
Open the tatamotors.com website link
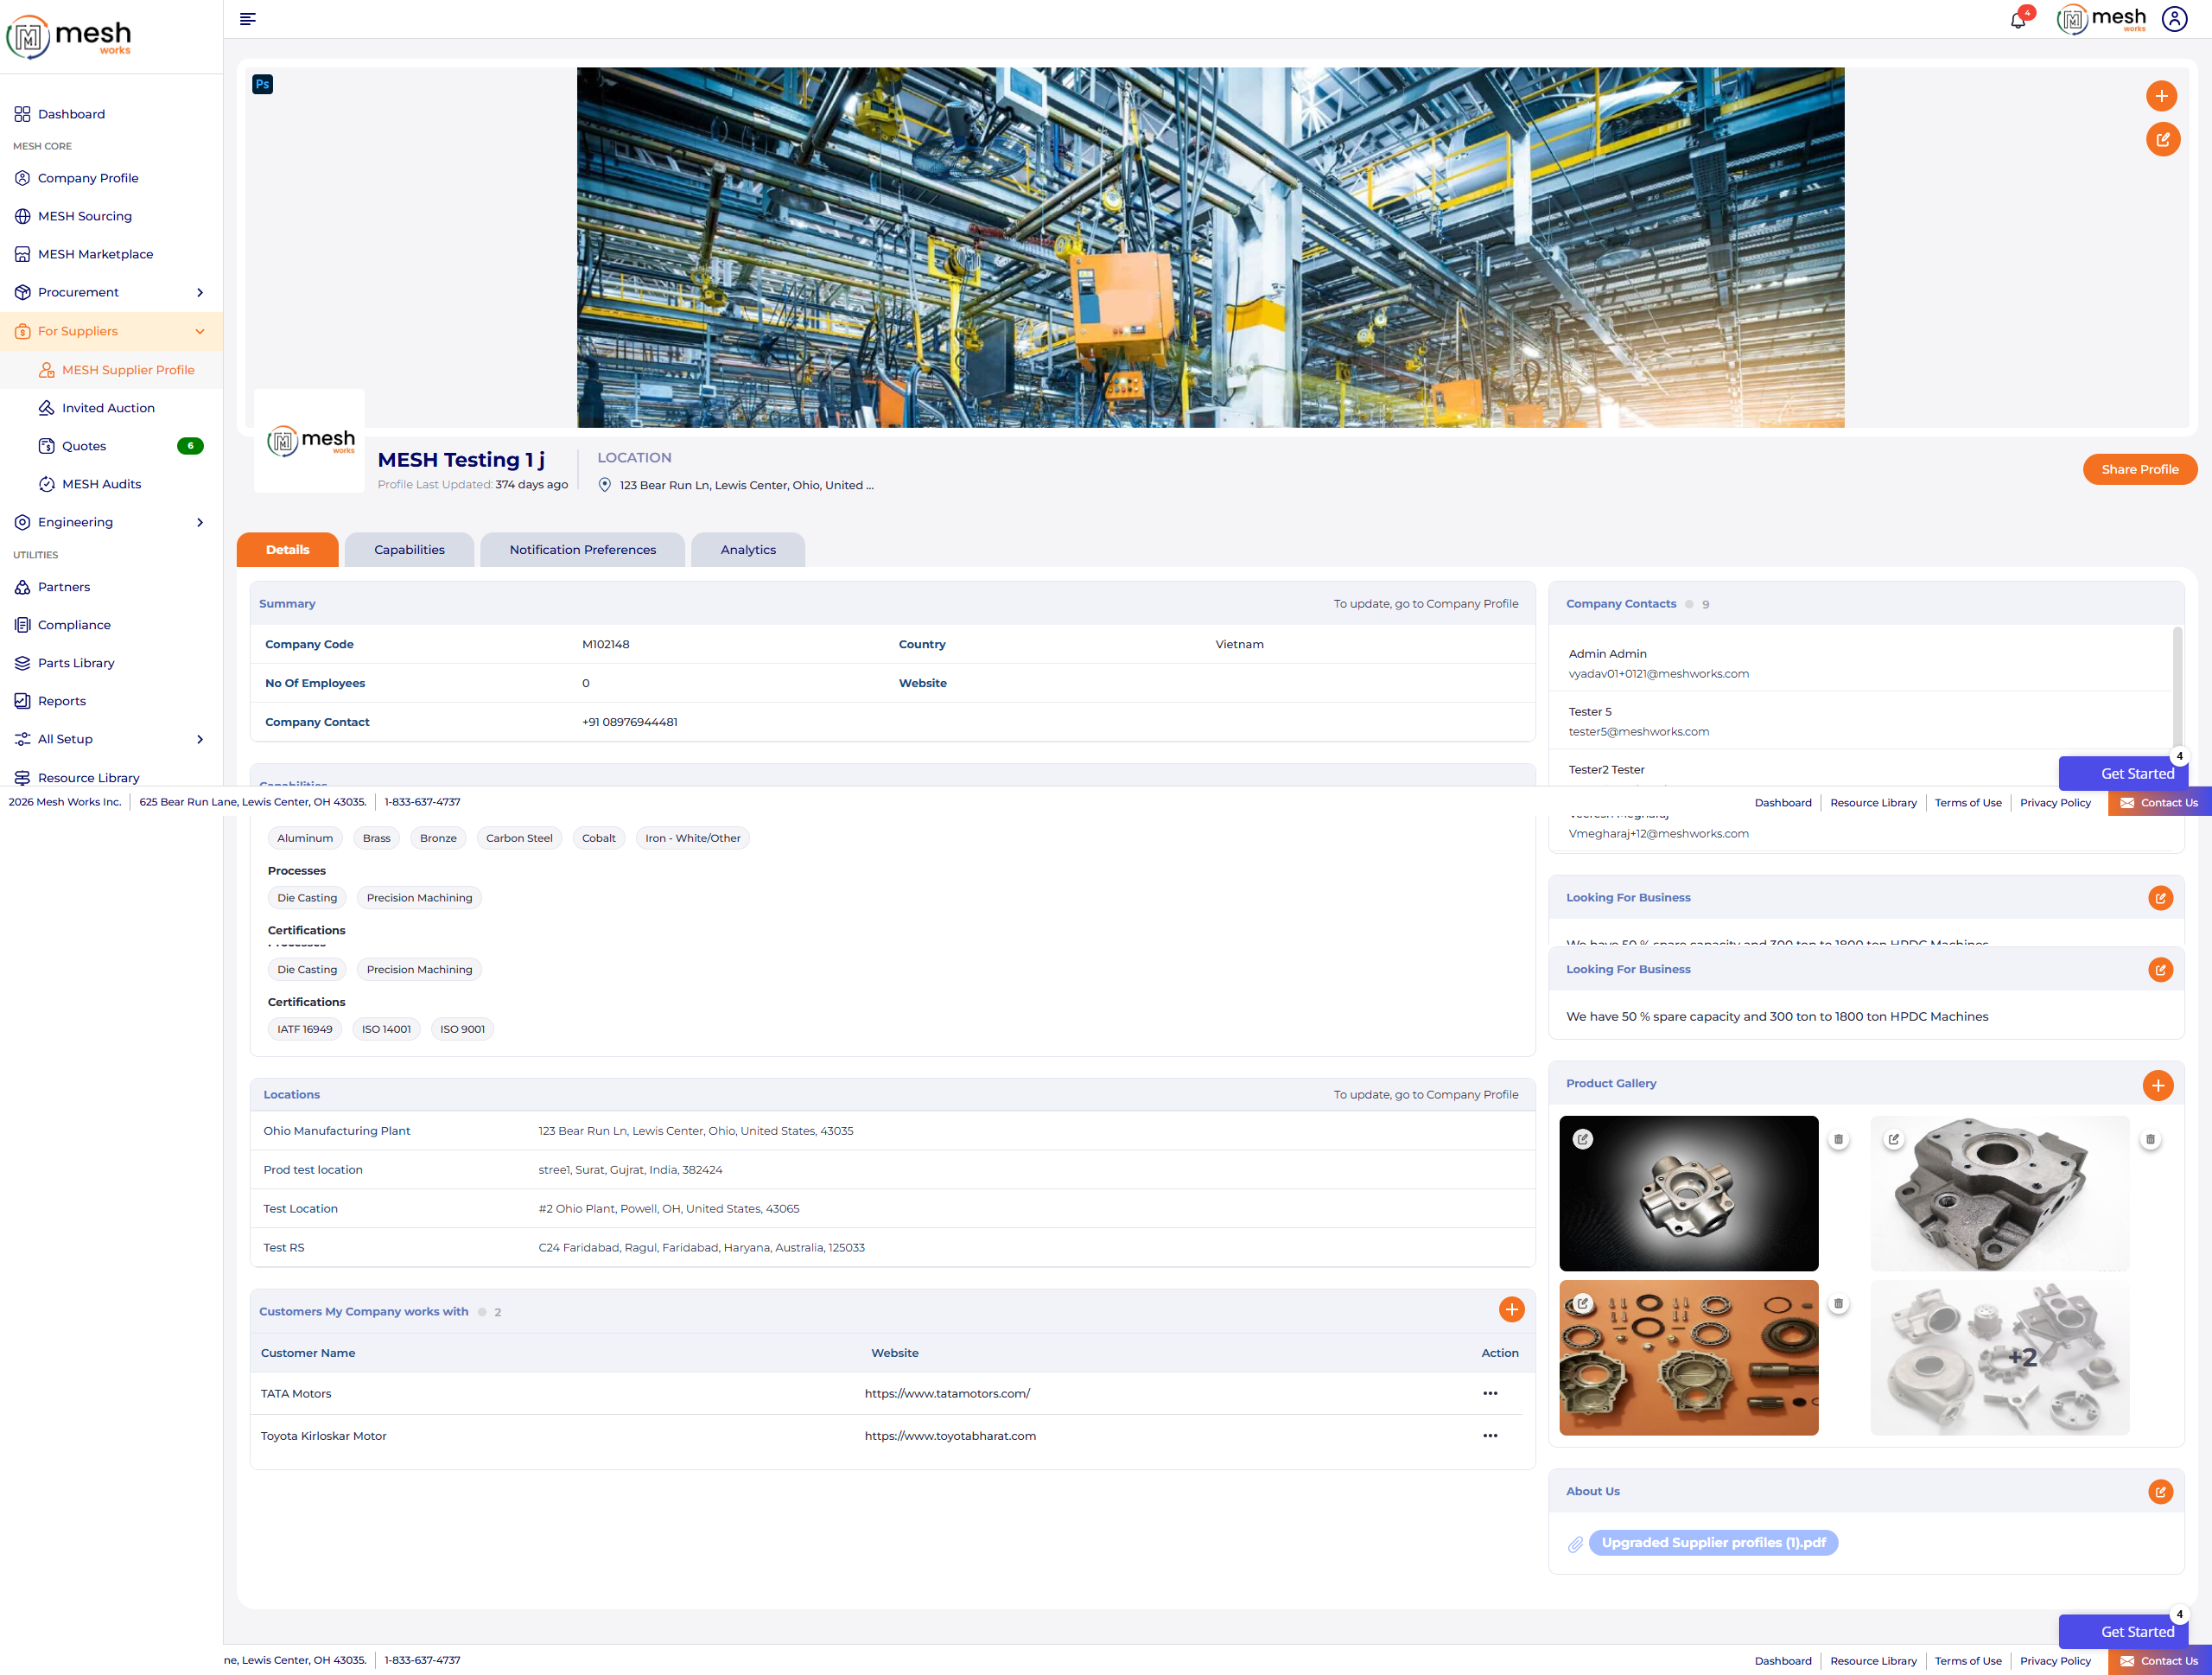947,1393
